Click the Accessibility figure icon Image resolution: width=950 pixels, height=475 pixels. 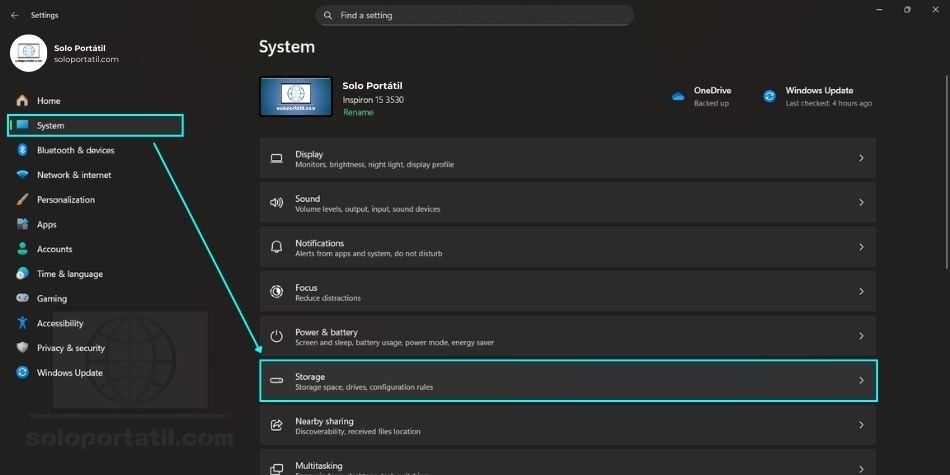pyautogui.click(x=22, y=323)
